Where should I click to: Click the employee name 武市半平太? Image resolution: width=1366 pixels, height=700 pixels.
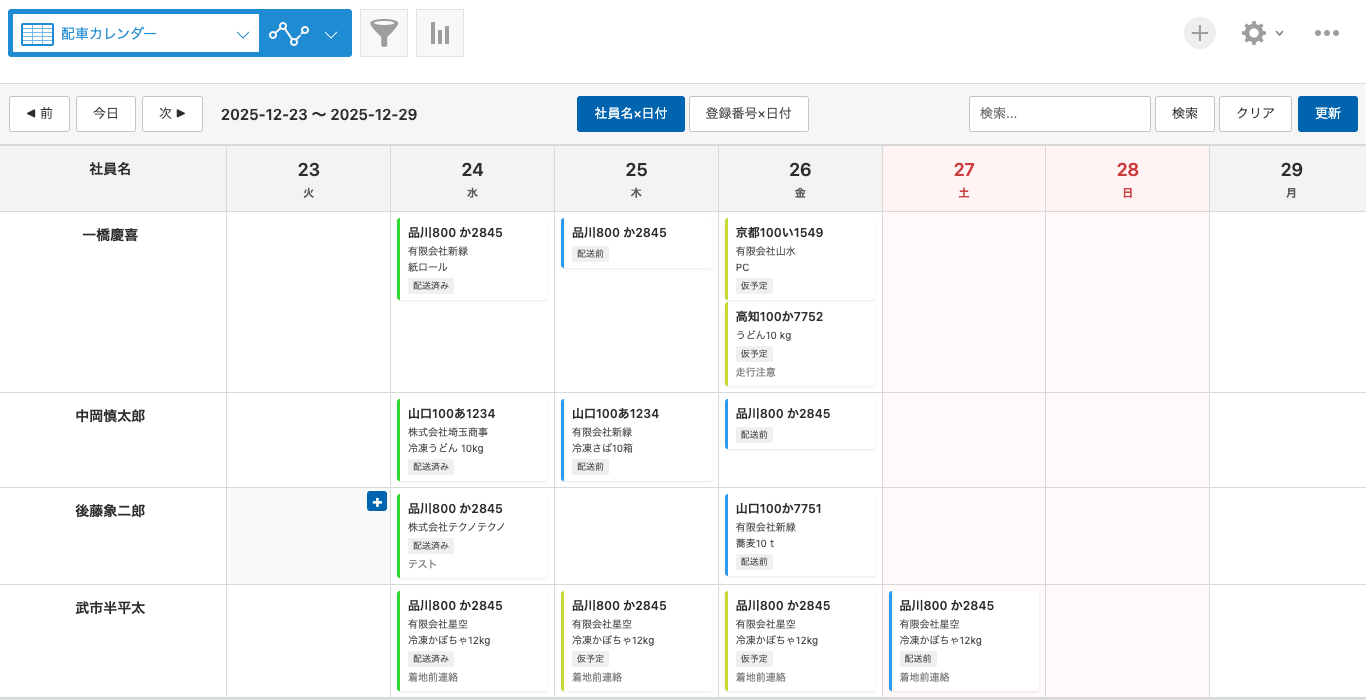110,607
